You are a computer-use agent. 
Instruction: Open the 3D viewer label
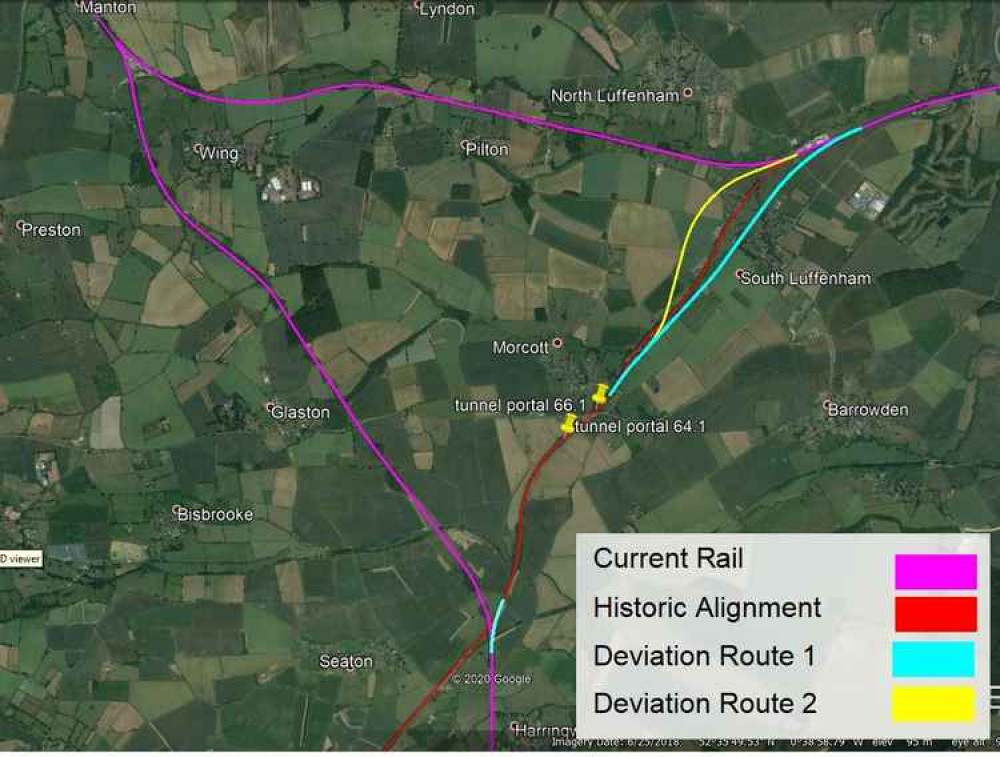tap(20, 559)
